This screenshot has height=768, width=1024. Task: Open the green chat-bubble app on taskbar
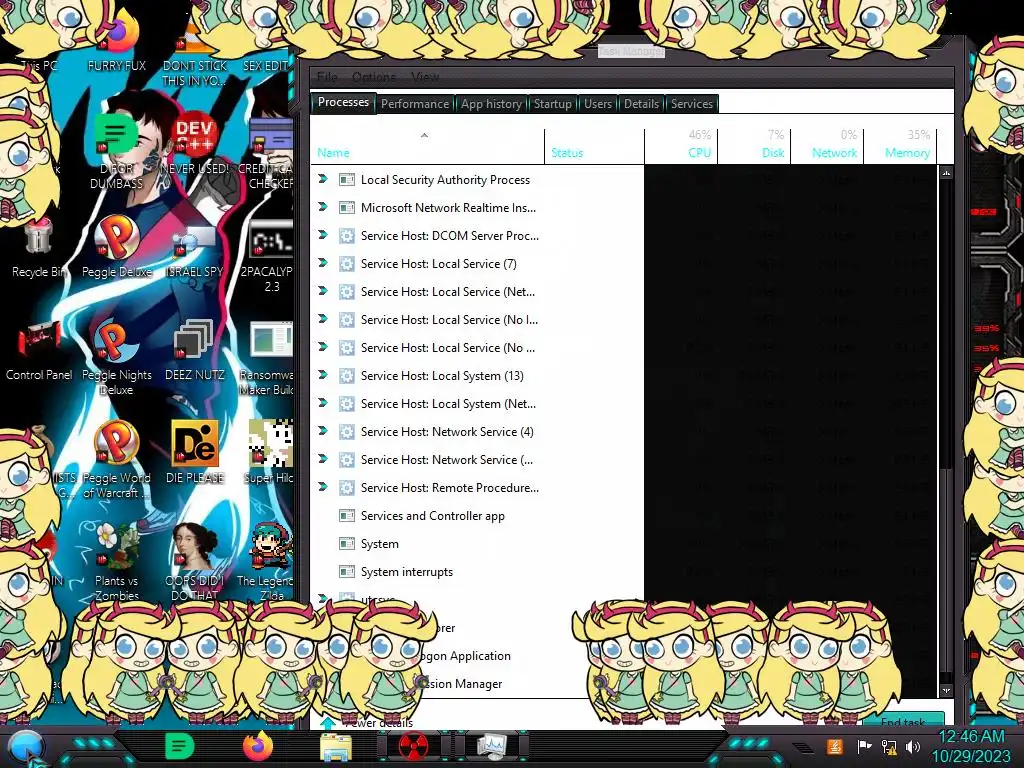pyautogui.click(x=180, y=746)
